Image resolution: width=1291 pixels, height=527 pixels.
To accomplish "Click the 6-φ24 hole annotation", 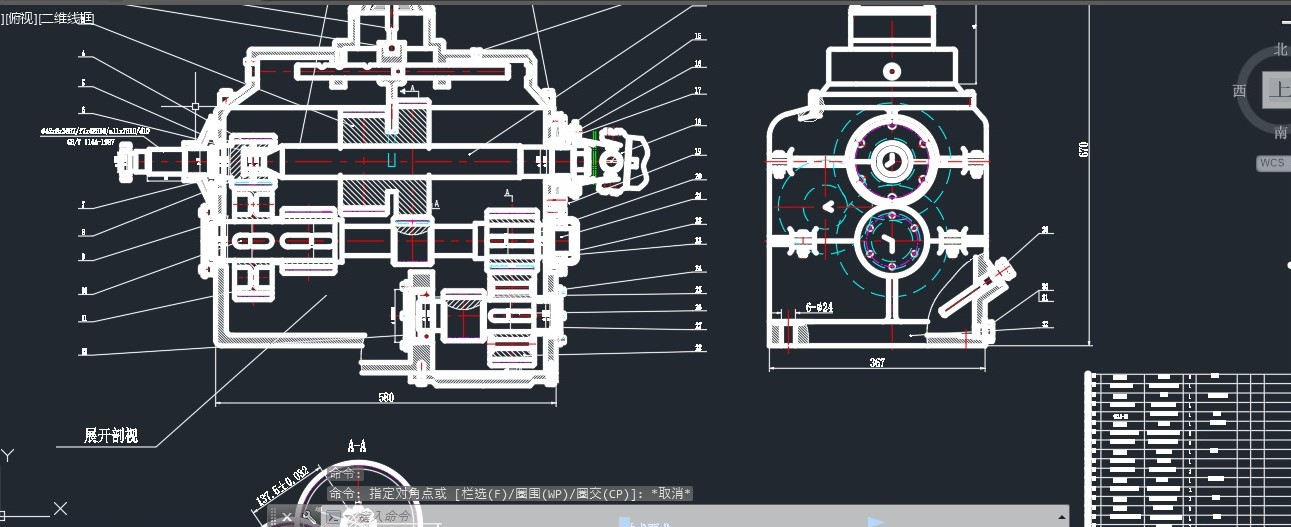I will pos(819,308).
